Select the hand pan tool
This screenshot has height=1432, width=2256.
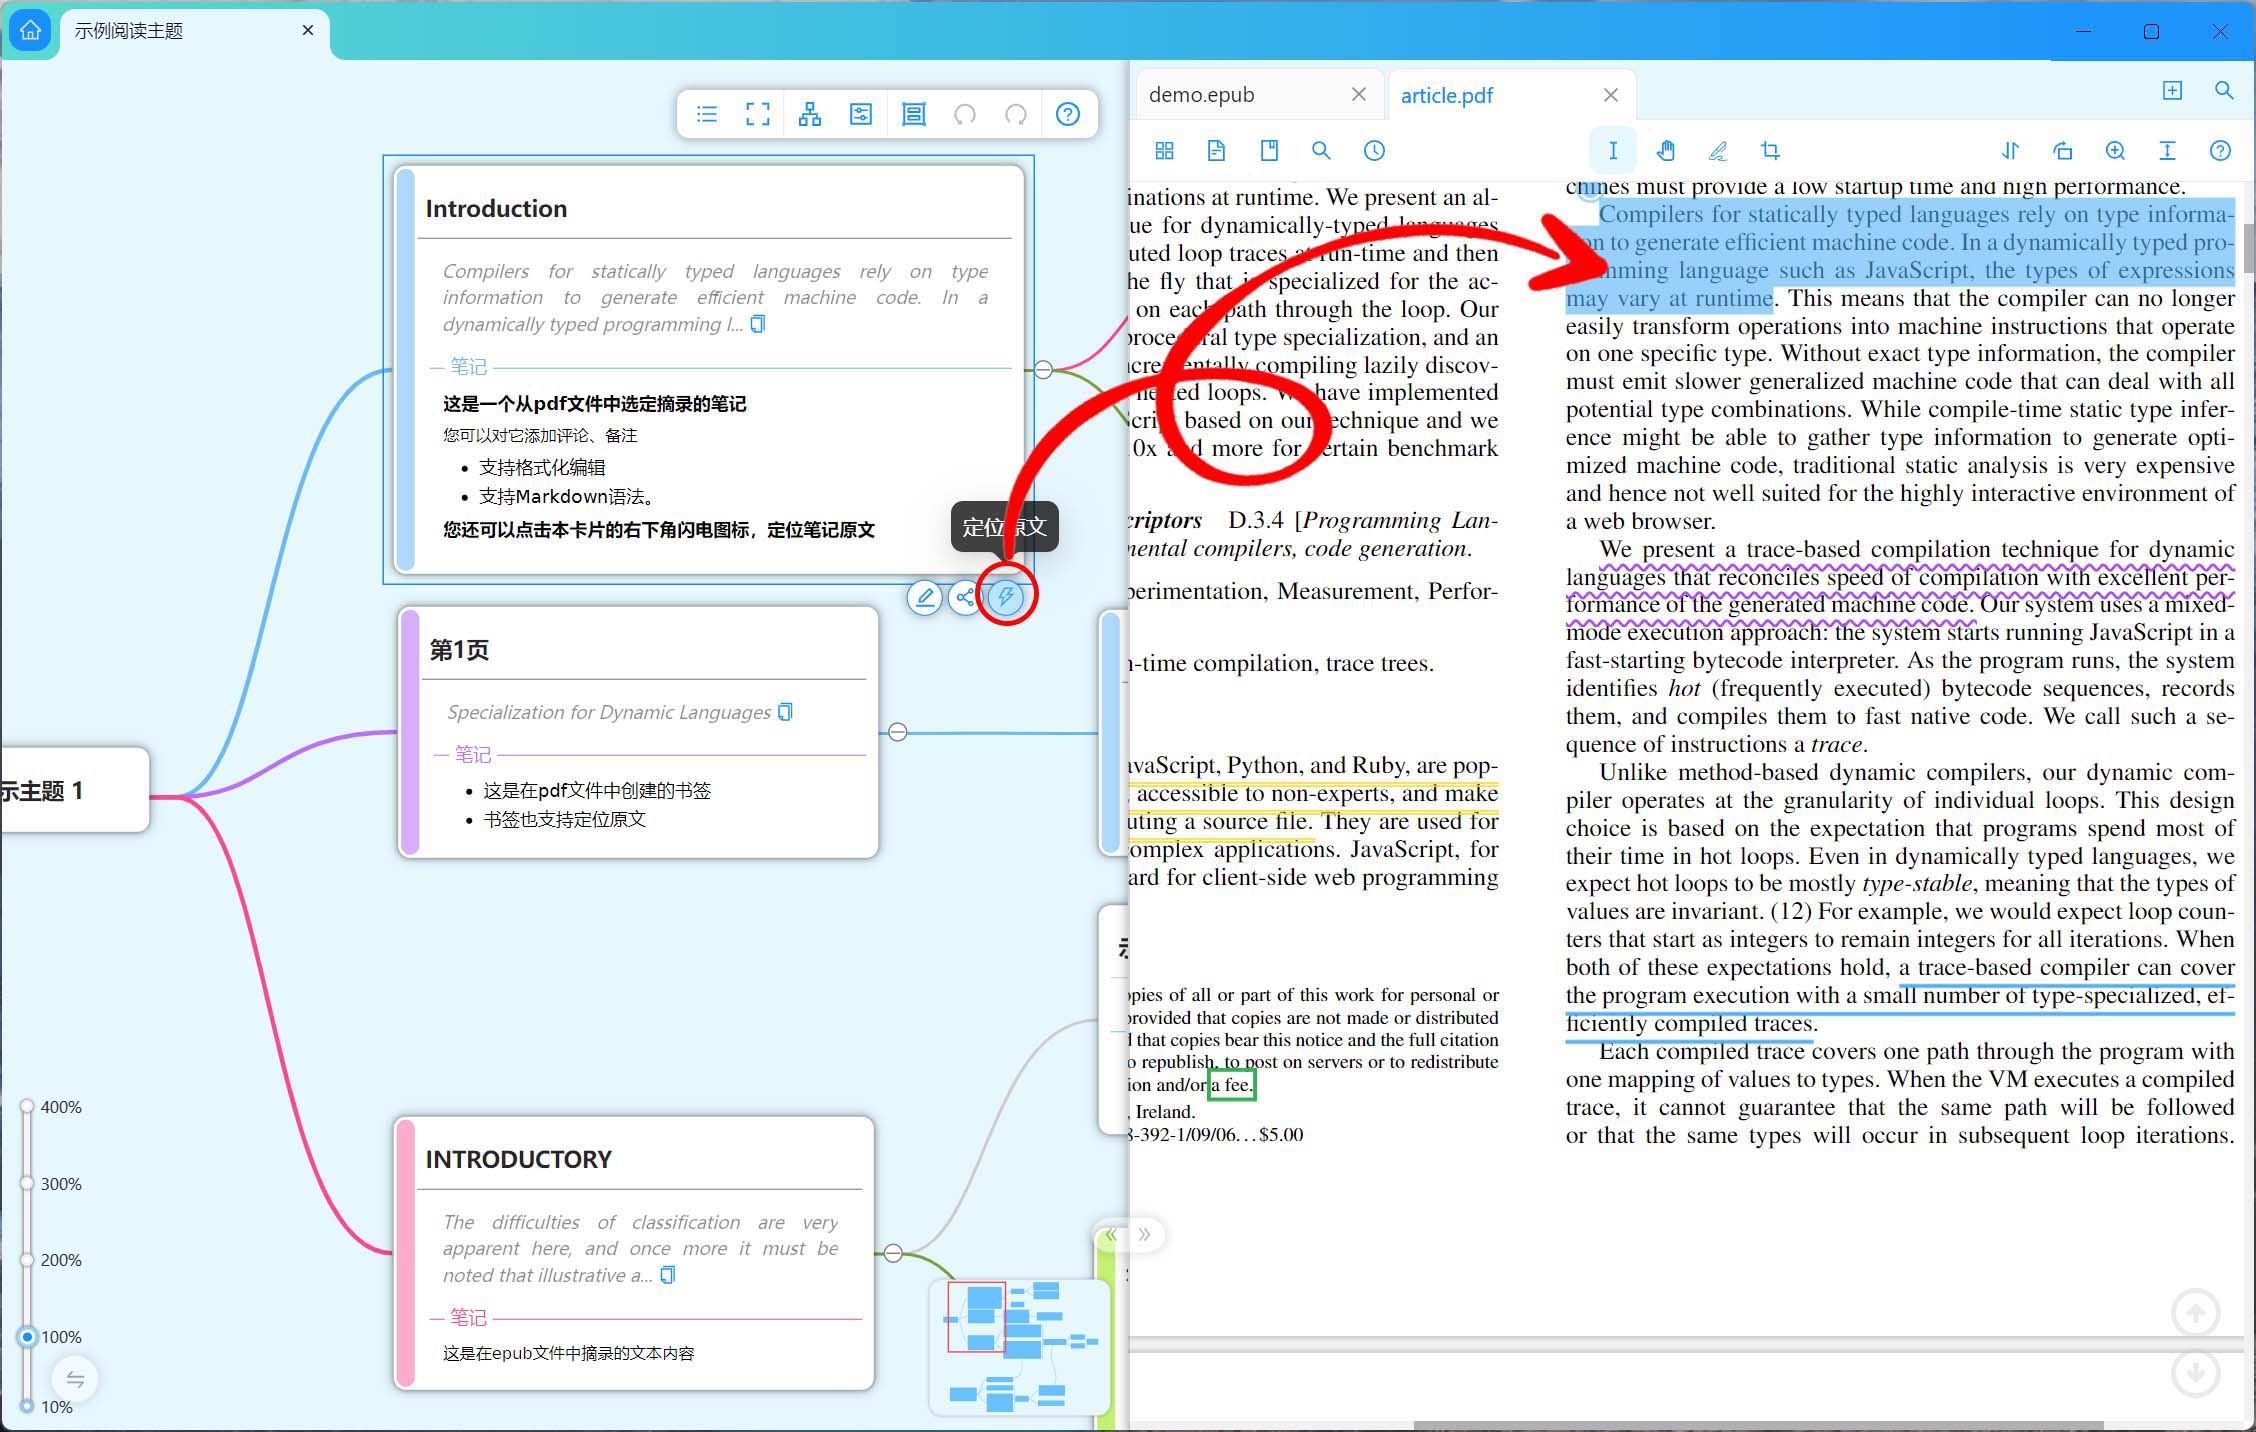pos(1665,151)
